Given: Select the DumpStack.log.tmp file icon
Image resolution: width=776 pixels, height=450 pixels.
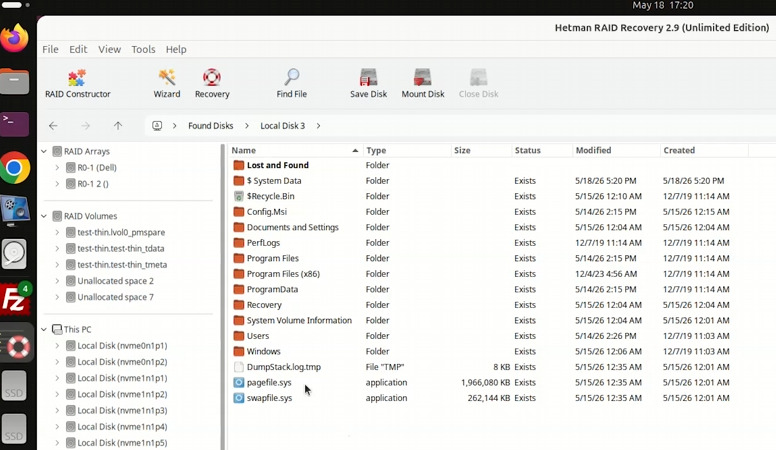Looking at the screenshot, I should click(239, 367).
